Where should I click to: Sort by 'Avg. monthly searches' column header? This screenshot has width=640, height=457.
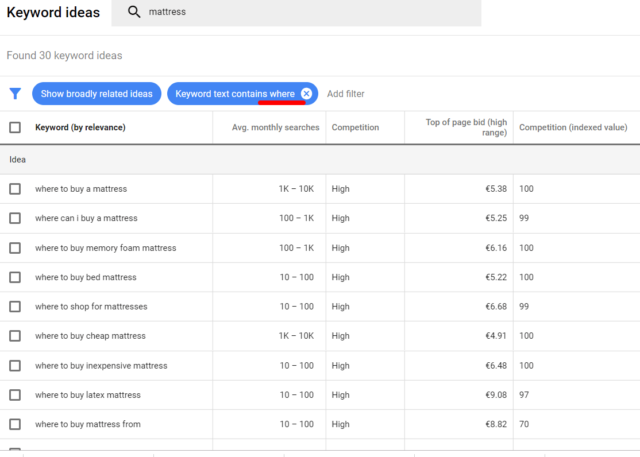(x=276, y=127)
